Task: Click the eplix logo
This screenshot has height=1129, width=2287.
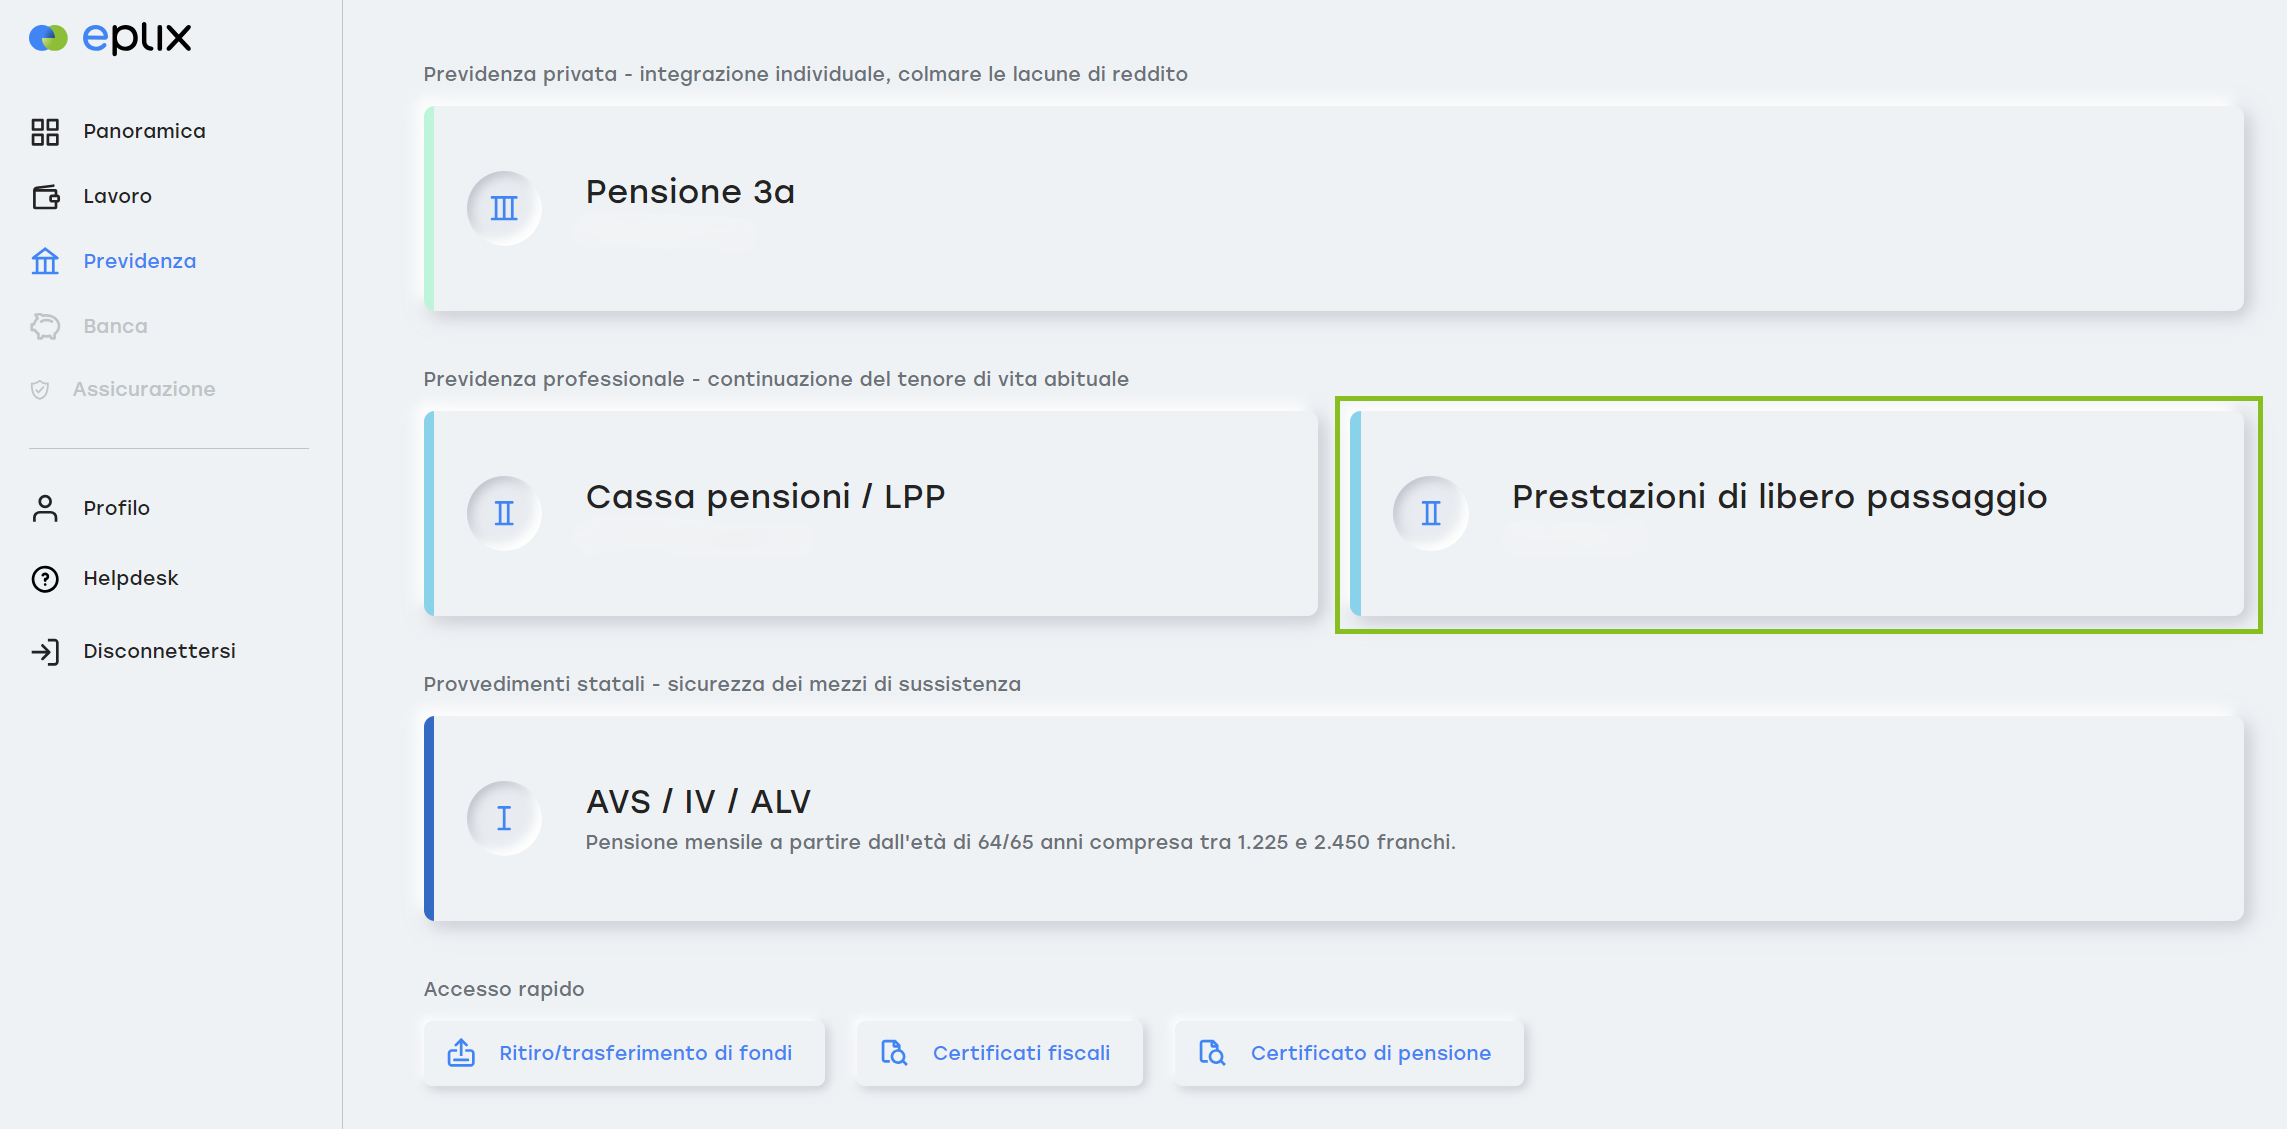Action: (x=110, y=38)
